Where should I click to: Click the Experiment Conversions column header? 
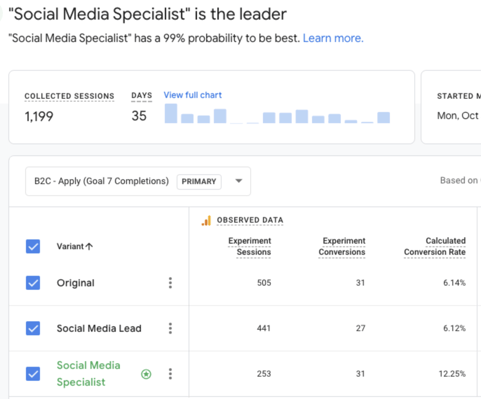point(342,246)
